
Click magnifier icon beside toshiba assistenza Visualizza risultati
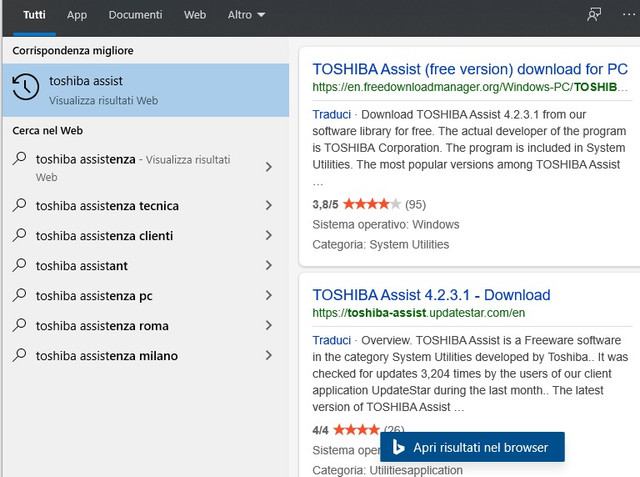pos(19,159)
